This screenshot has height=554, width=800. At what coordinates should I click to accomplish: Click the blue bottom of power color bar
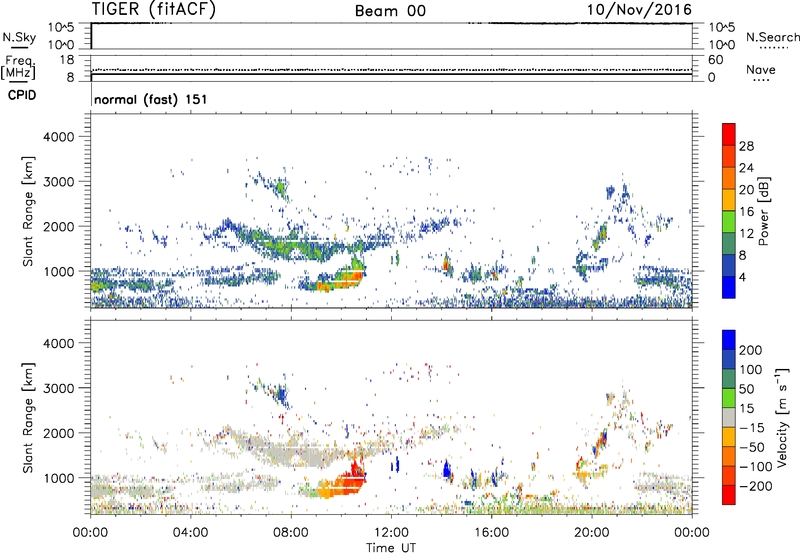(x=729, y=287)
